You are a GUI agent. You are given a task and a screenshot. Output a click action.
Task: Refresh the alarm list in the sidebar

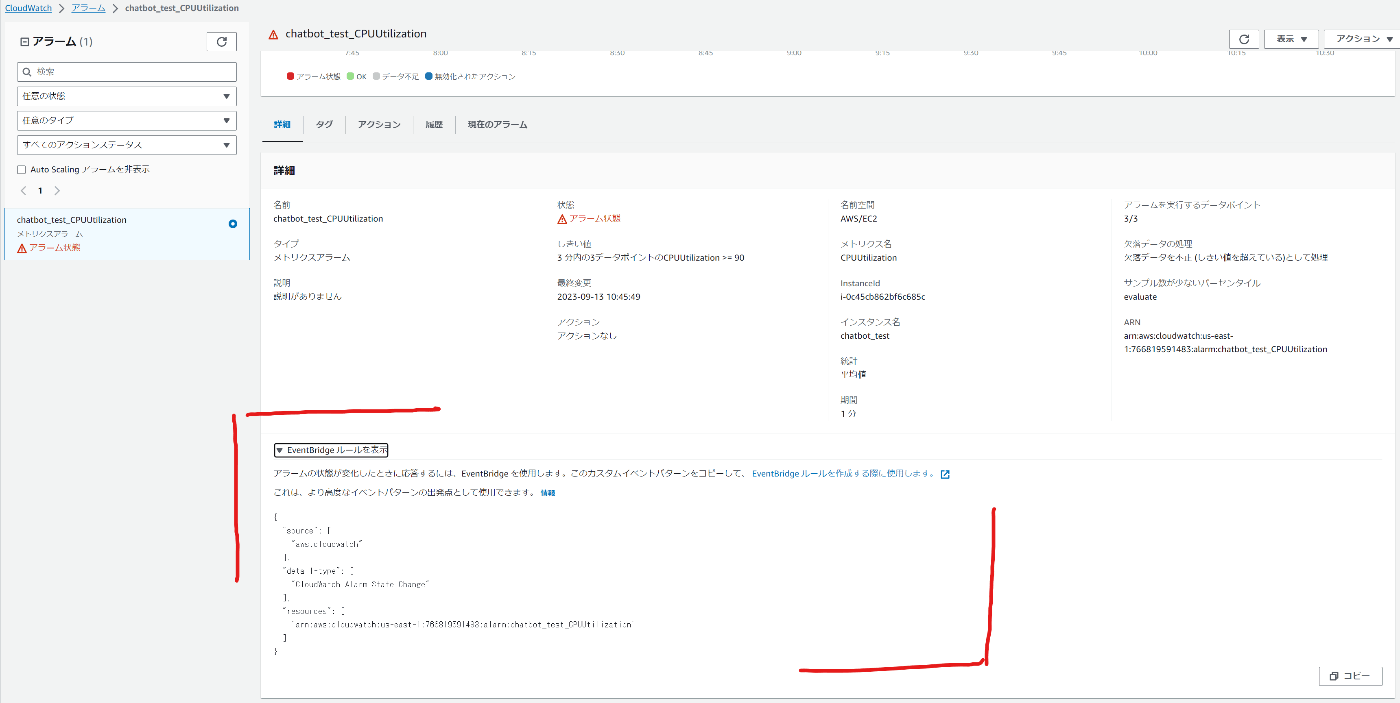pos(221,42)
